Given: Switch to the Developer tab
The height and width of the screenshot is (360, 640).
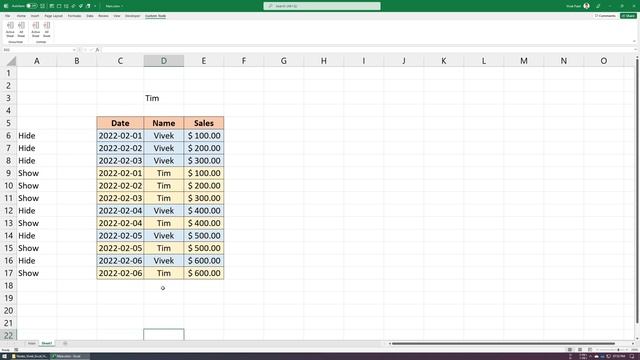Looking at the screenshot, I should pos(132,16).
